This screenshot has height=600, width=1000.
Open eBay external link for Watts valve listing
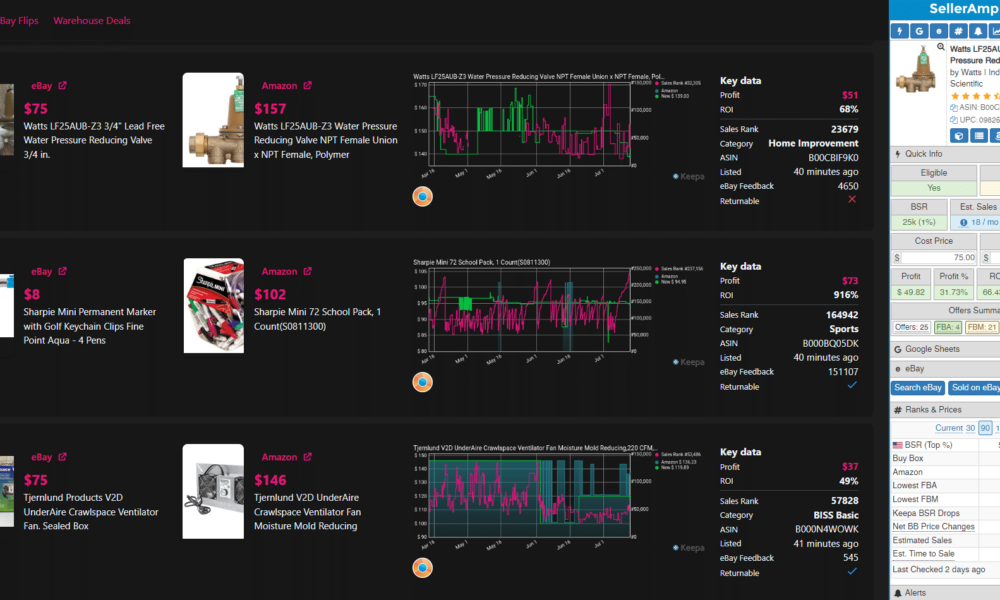point(62,85)
